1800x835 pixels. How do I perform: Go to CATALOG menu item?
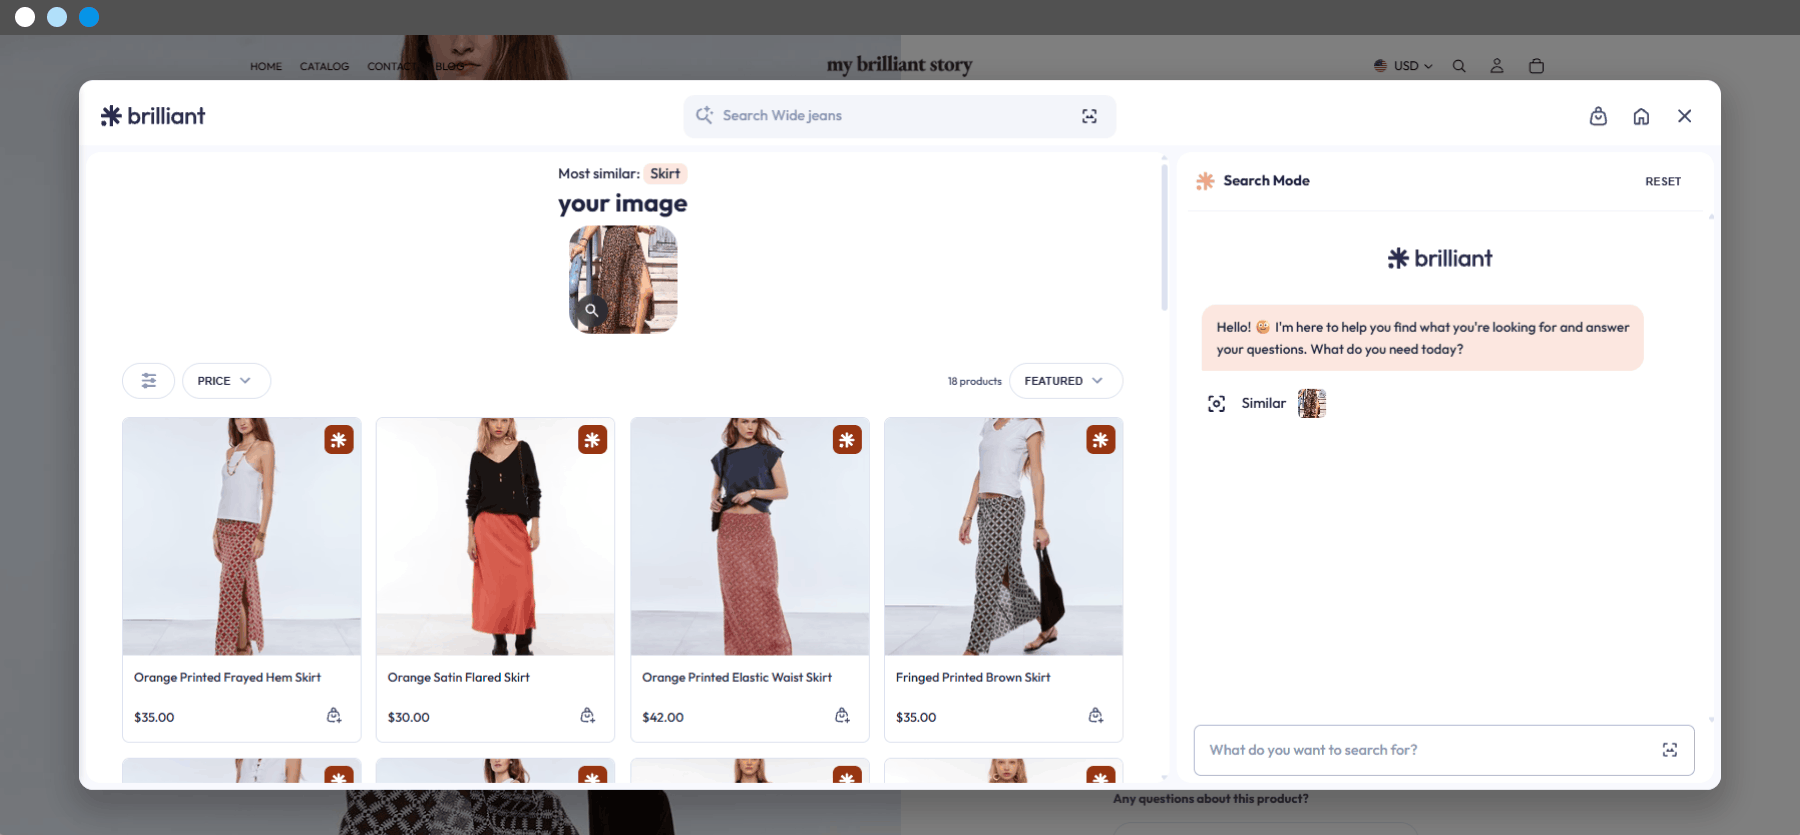pos(324,67)
